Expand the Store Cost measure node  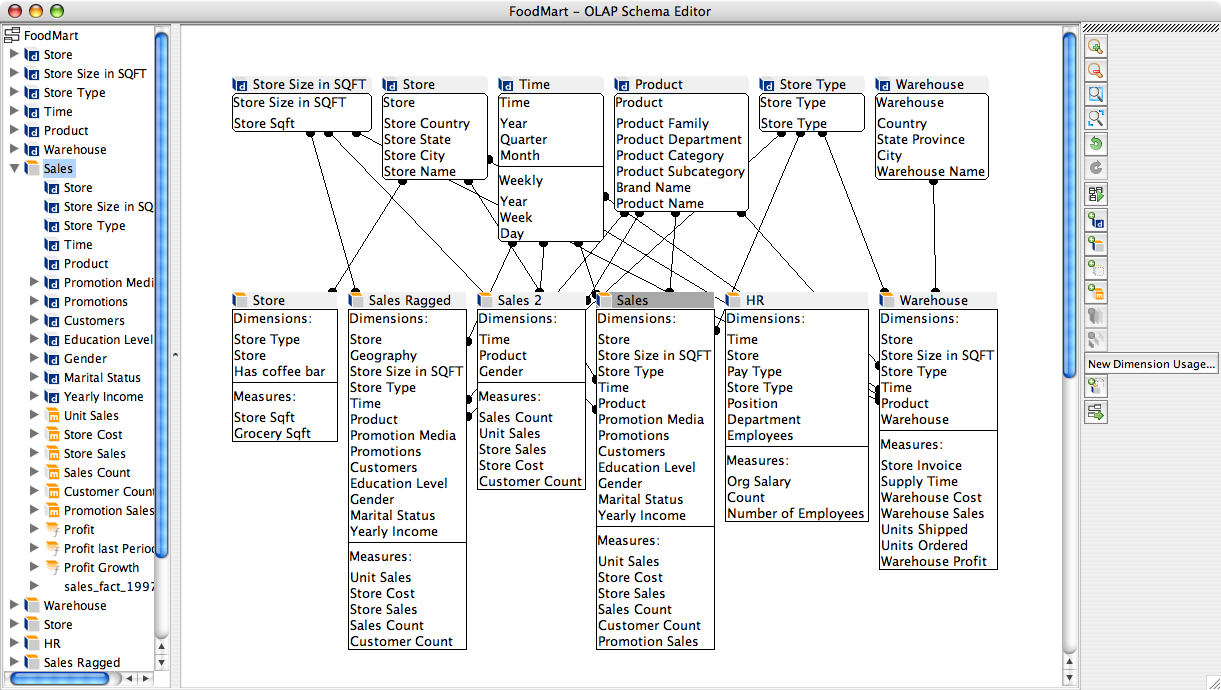(x=34, y=435)
